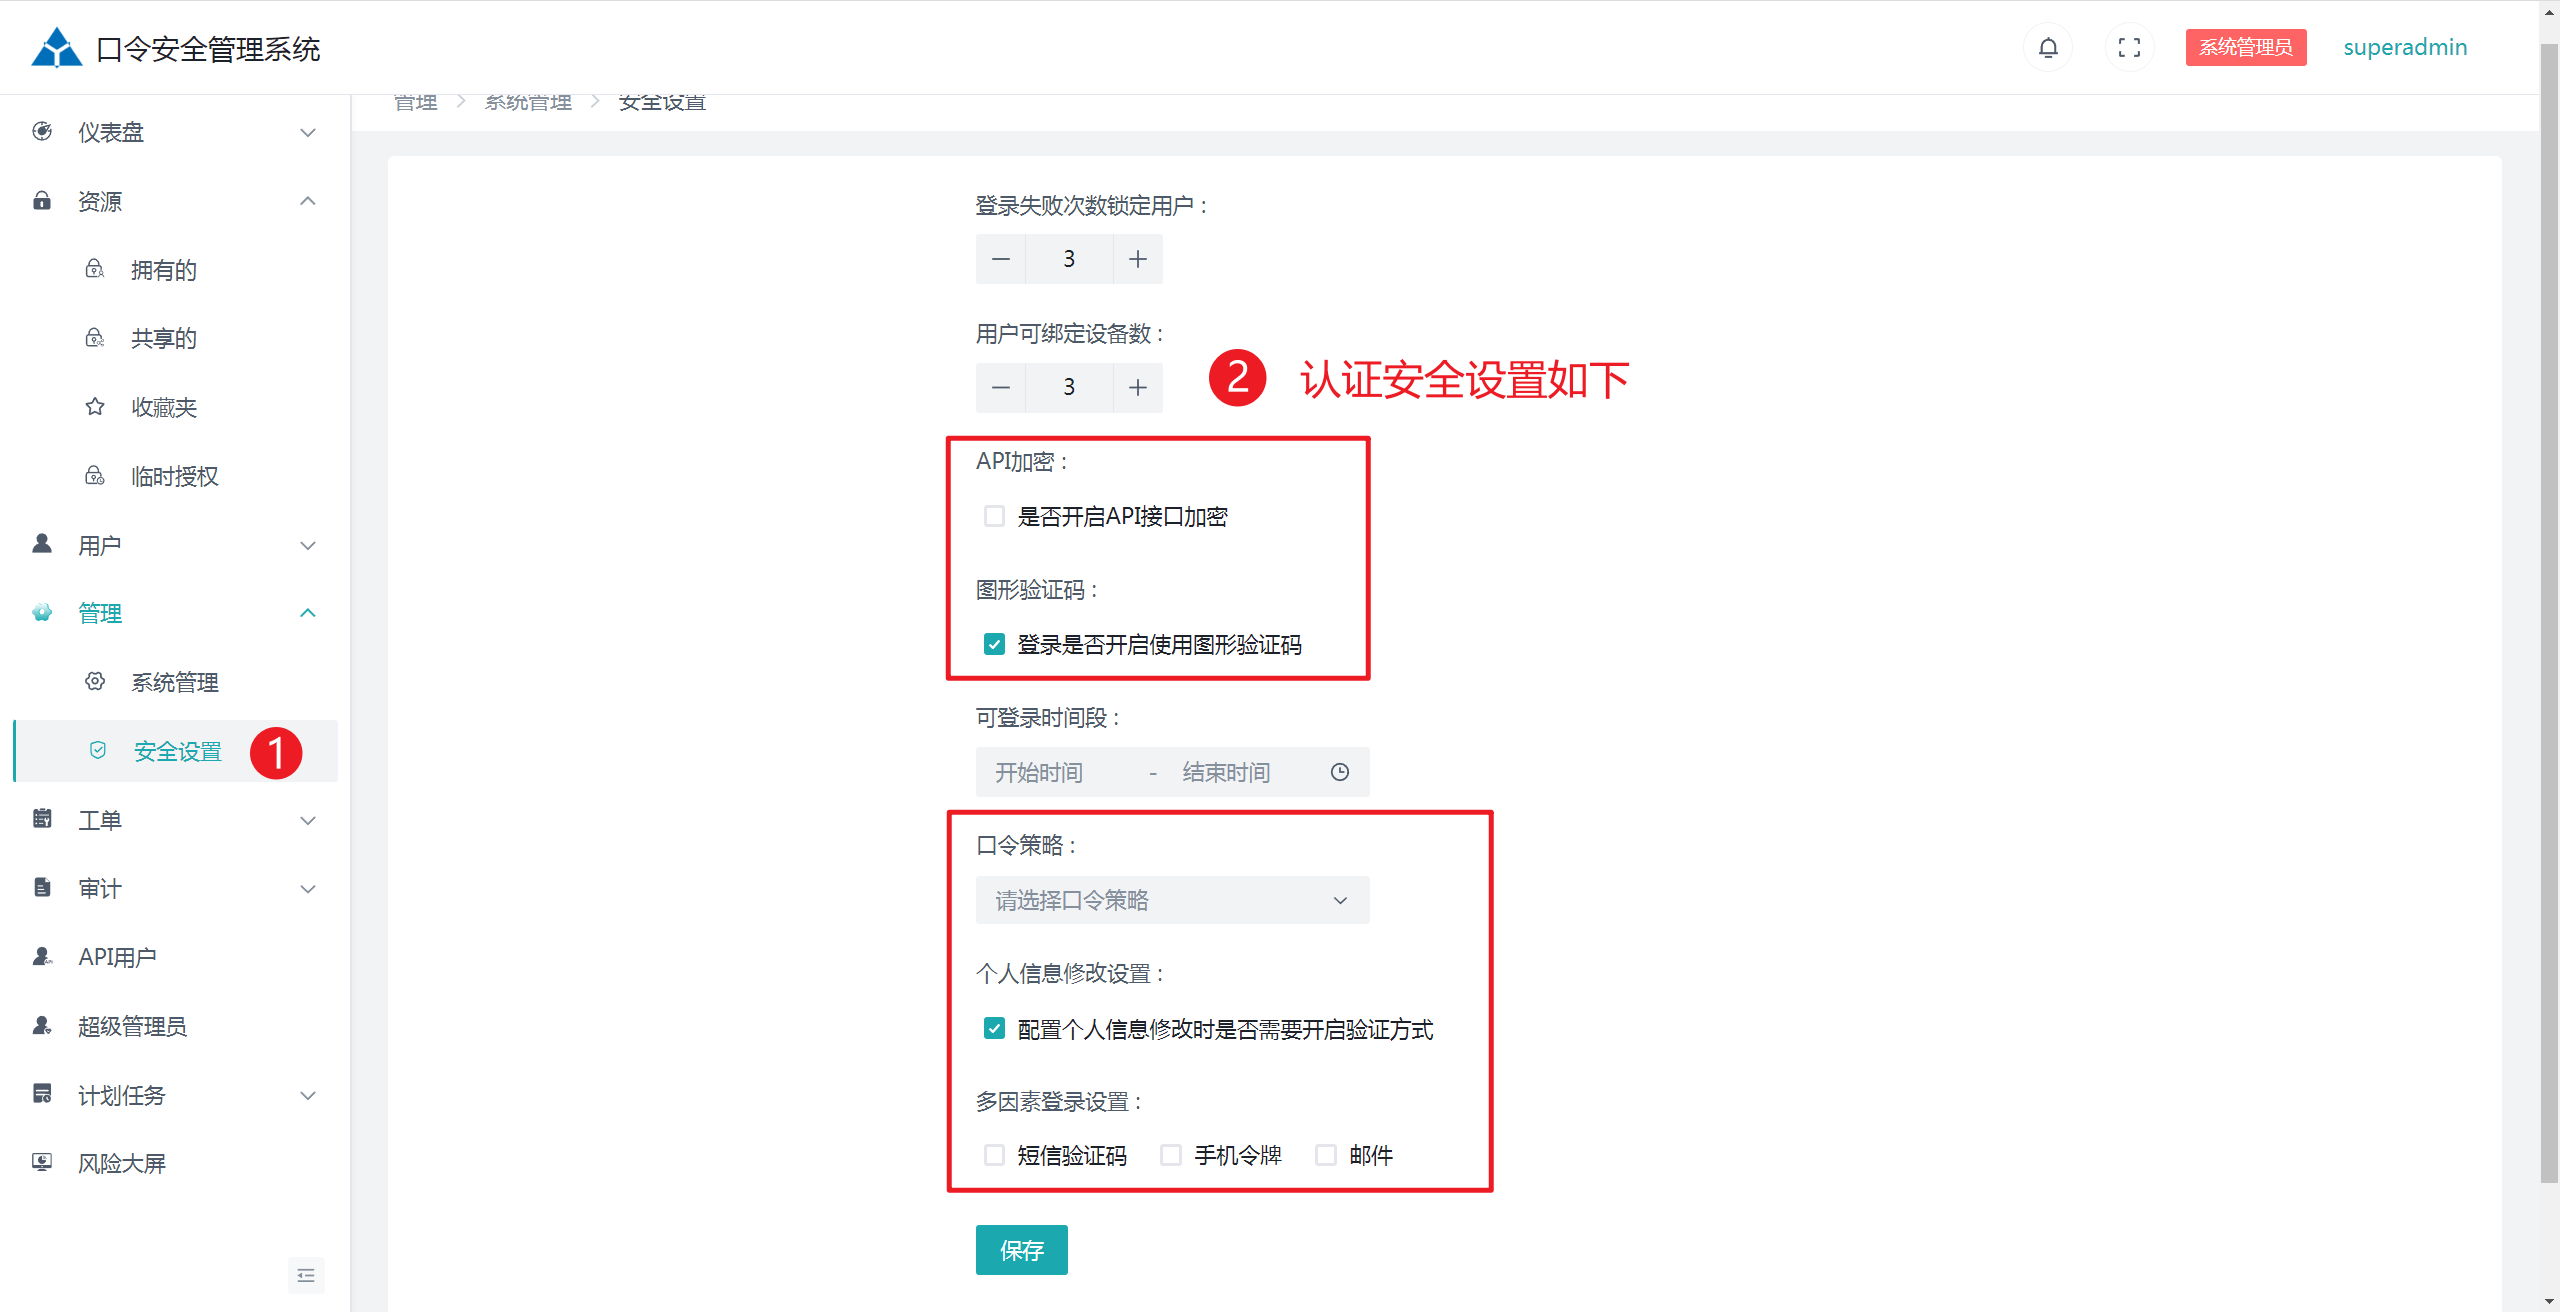This screenshot has width=2560, height=1312.
Task: Click the sidebar collapse icon at bottom
Action: [x=306, y=1275]
